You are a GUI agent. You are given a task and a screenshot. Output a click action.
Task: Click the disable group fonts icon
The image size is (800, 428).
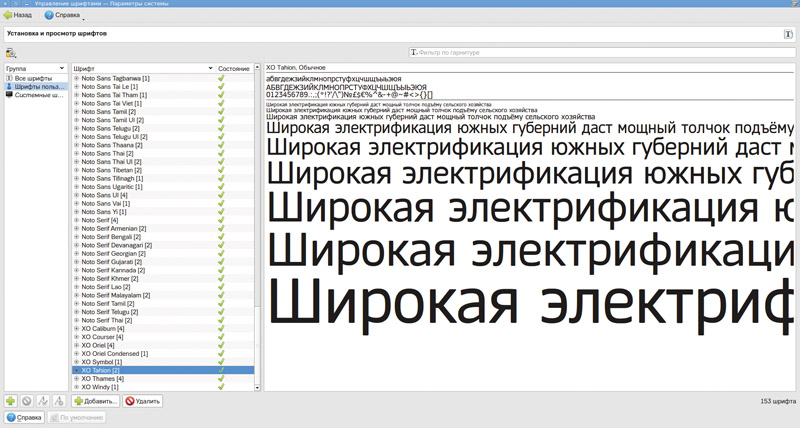[59, 401]
